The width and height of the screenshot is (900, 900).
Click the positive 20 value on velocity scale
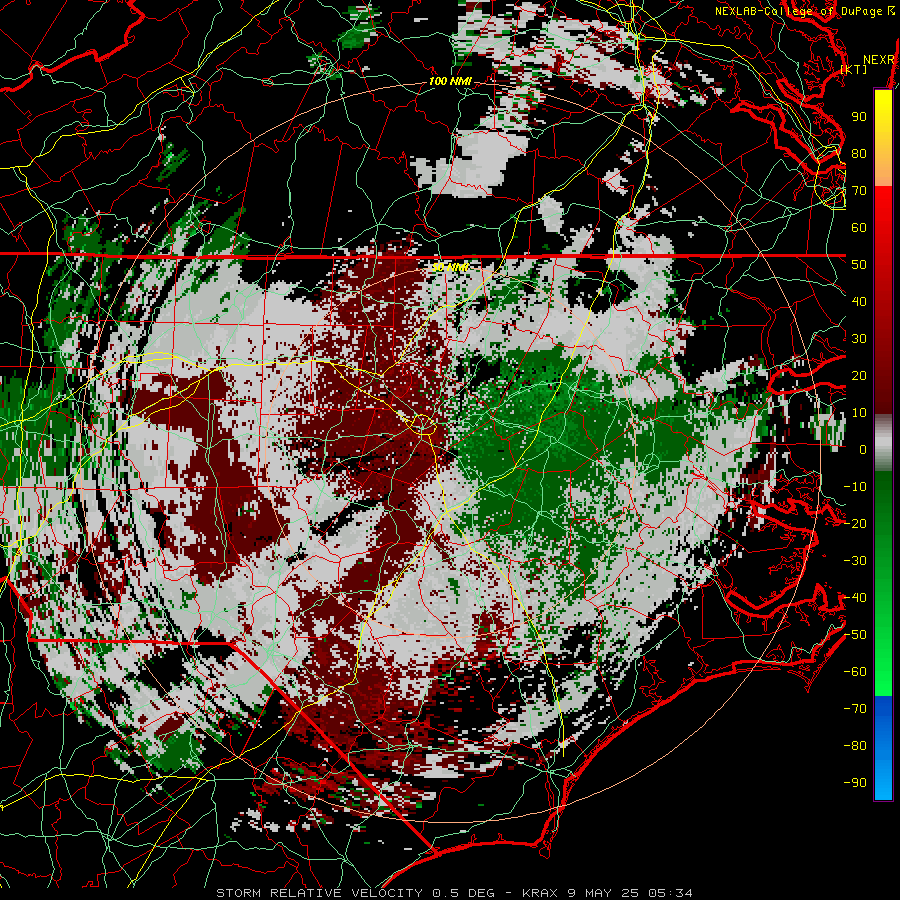859,375
